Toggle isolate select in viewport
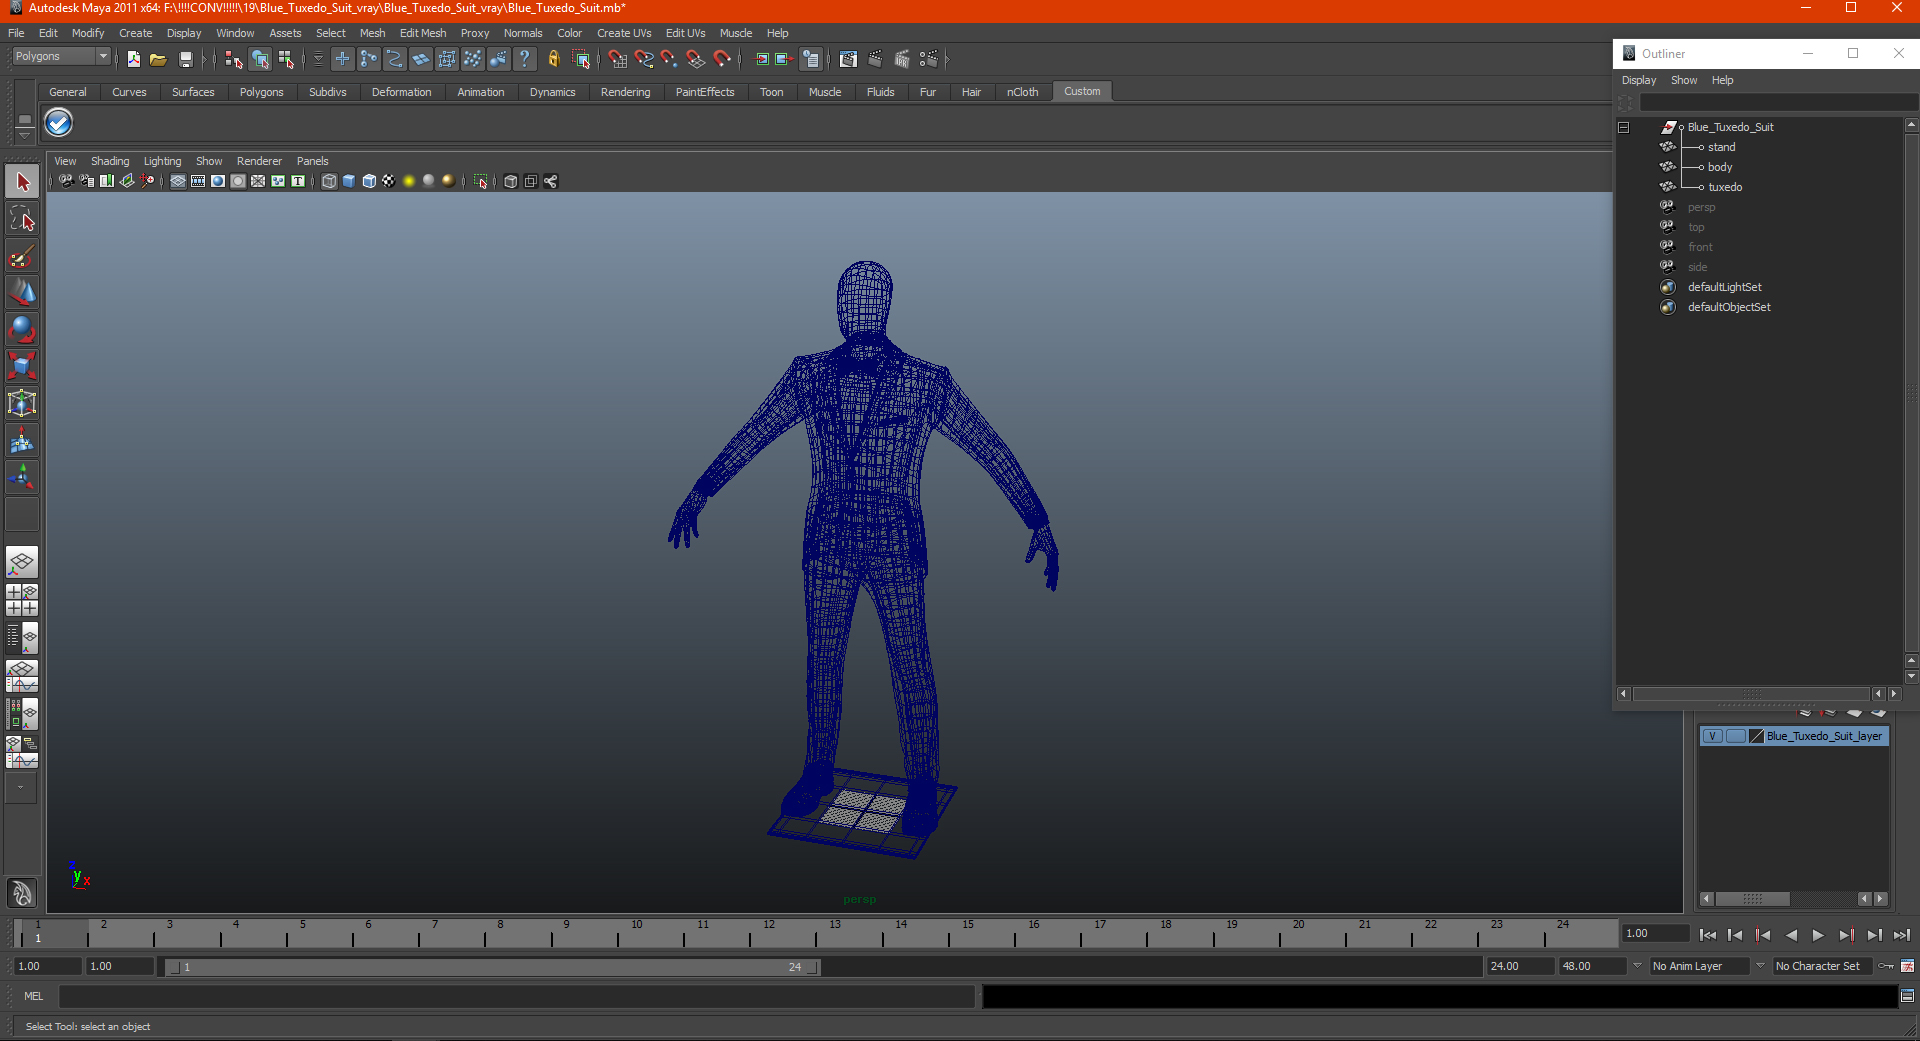This screenshot has height=1041, width=1920. 481,181
